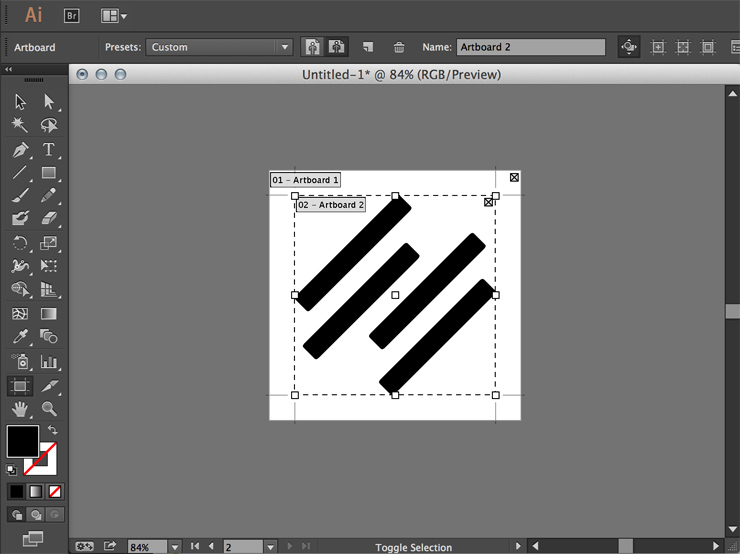Pick the Warp tool
This screenshot has height=554, width=740.
[x=20, y=266]
